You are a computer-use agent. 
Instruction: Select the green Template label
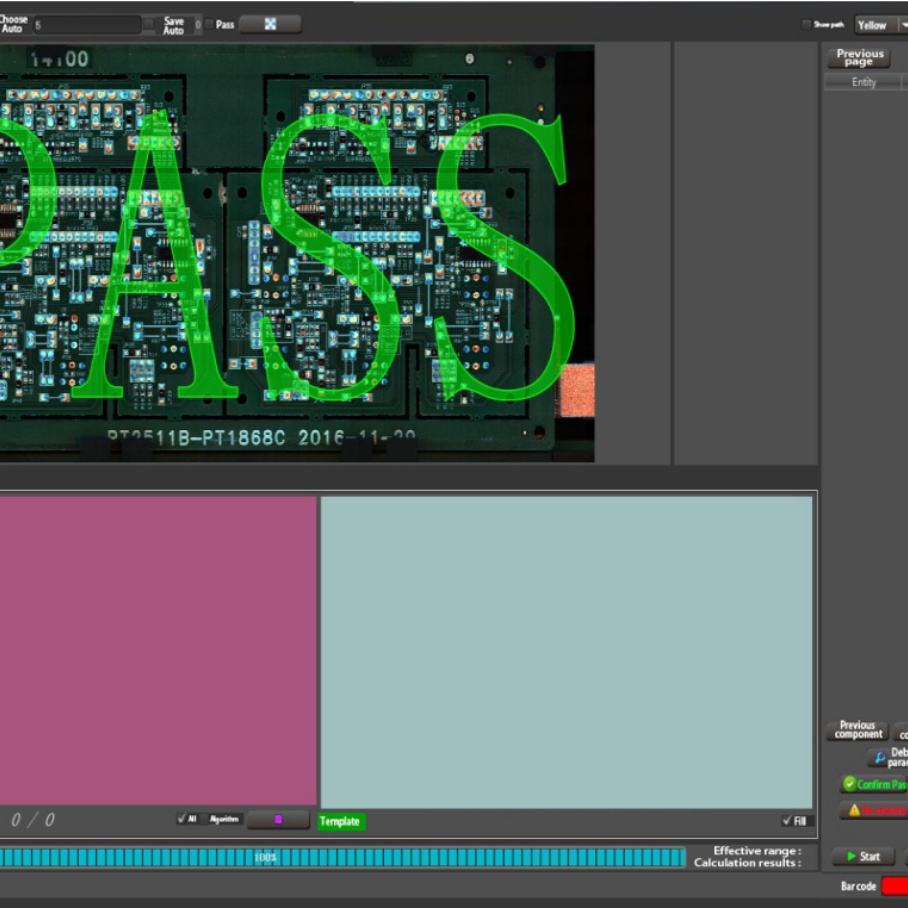click(x=341, y=821)
